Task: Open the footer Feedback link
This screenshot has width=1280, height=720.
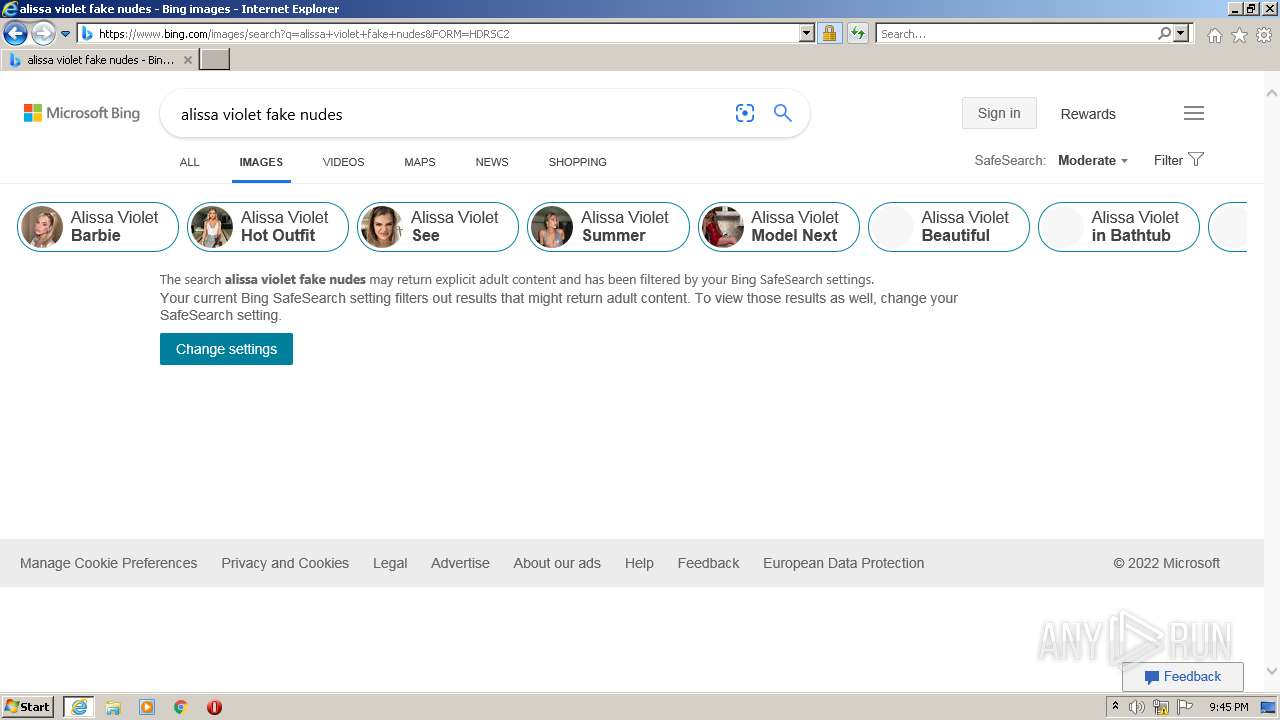Action: [708, 563]
